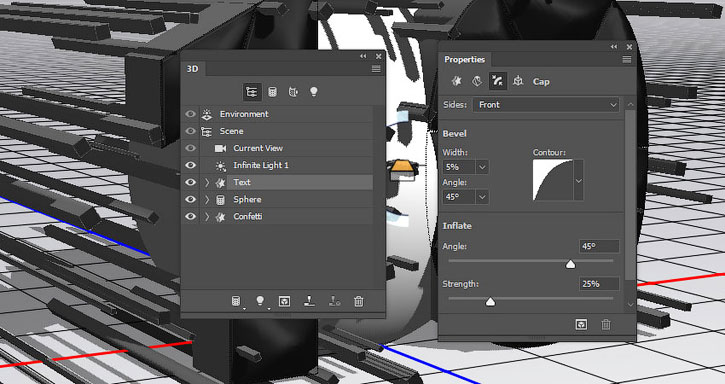This screenshot has height=384, width=725.
Task: Hide Infinite Light 1
Action: tap(190, 165)
